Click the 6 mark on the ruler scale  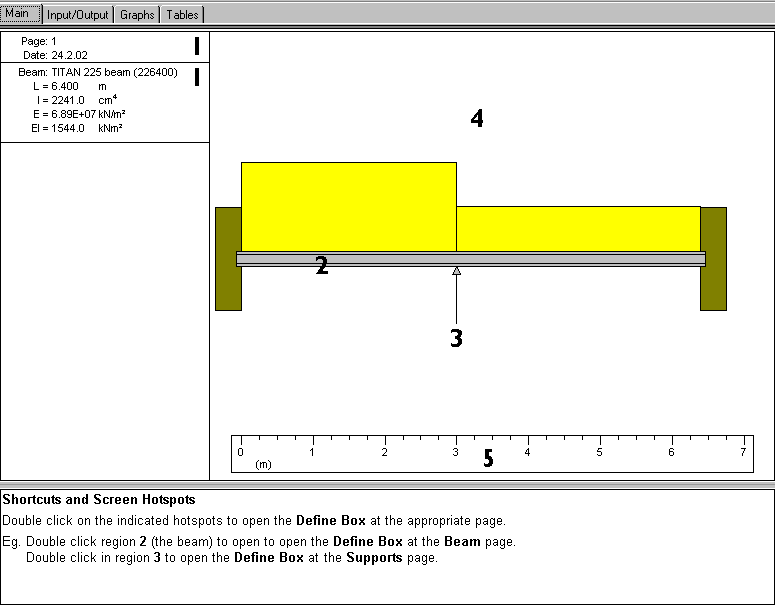(x=671, y=452)
